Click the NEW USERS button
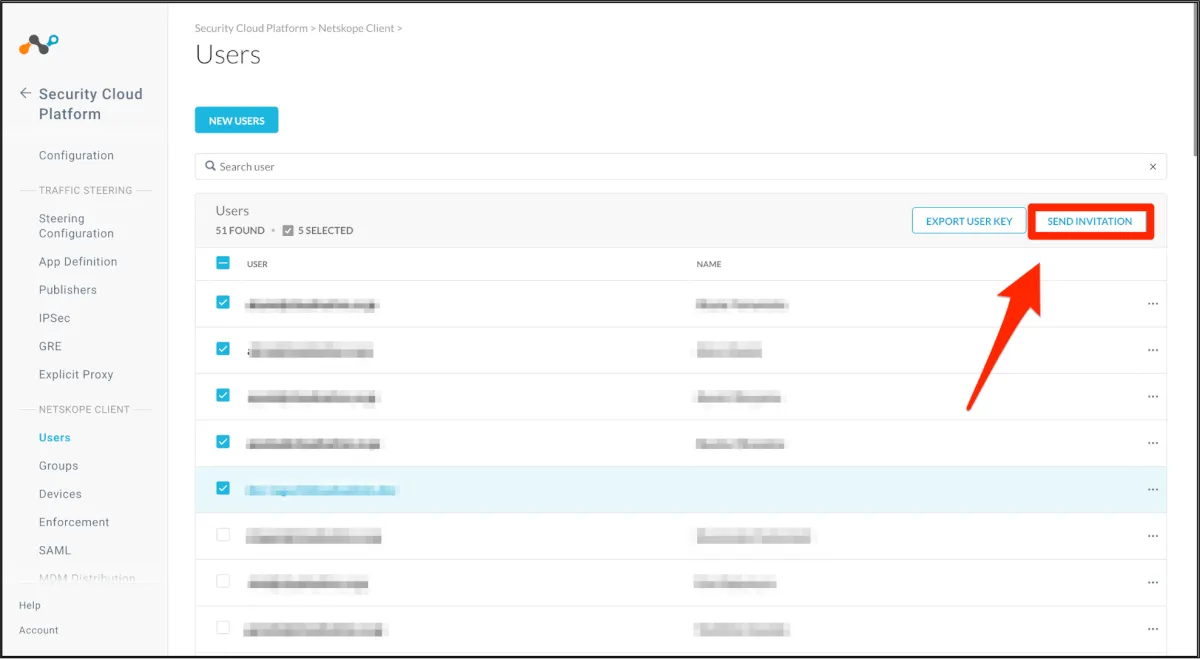This screenshot has width=1200, height=659. click(236, 120)
